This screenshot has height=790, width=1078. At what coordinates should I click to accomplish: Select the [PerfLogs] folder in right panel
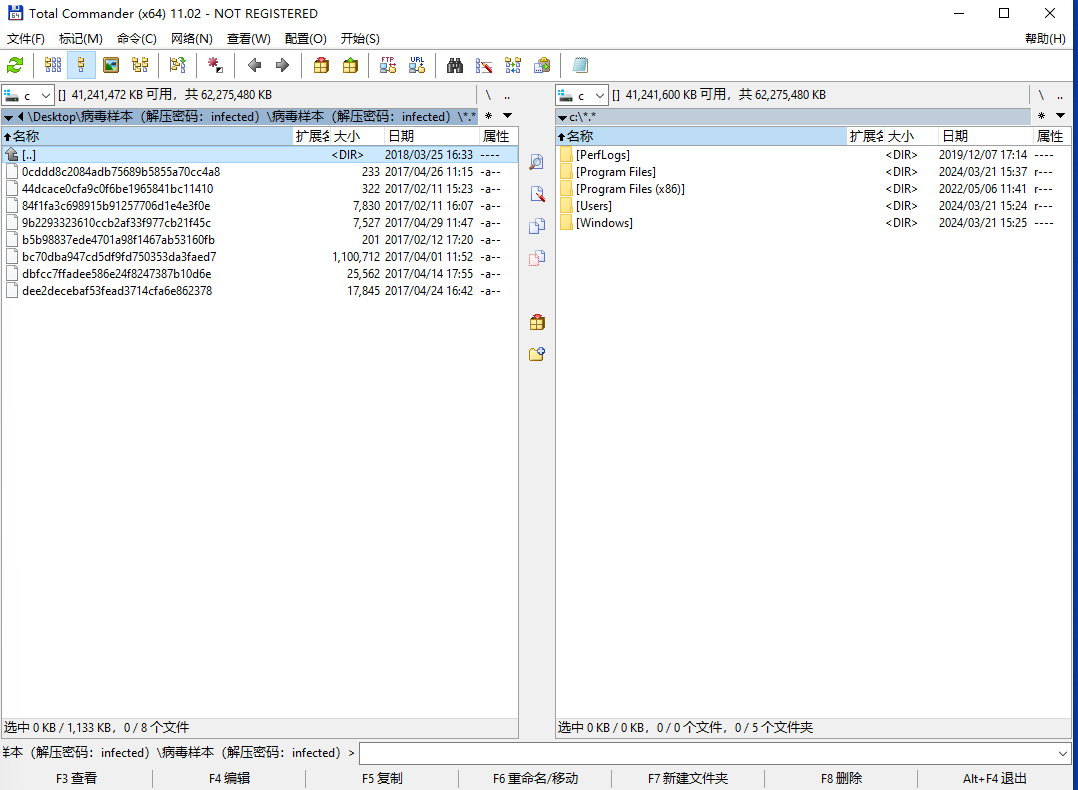point(813,155)
